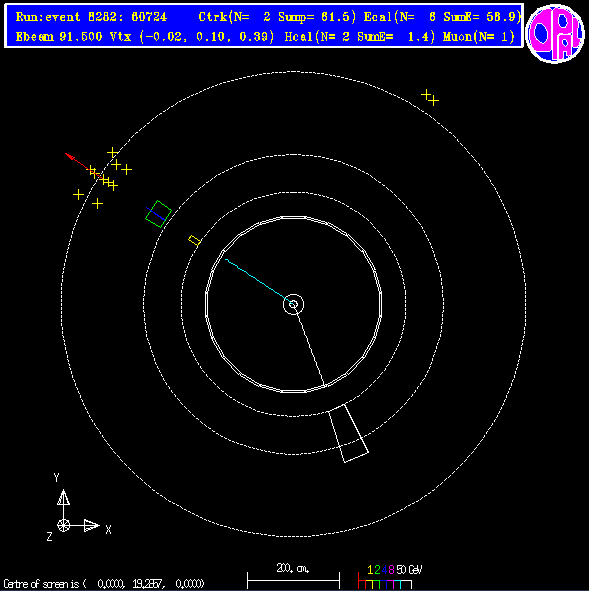Click the Run:event 8282: 60724 label
589x591 pixels.
coord(91,17)
